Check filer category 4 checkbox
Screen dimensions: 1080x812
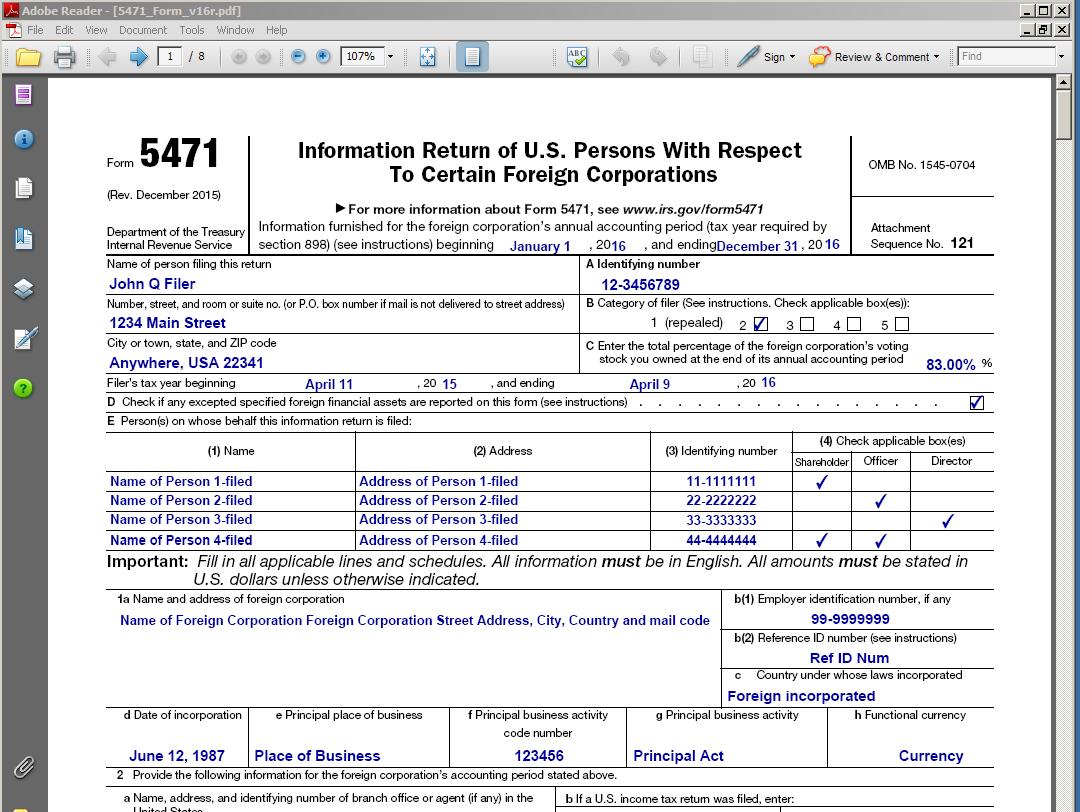pyautogui.click(x=854, y=324)
